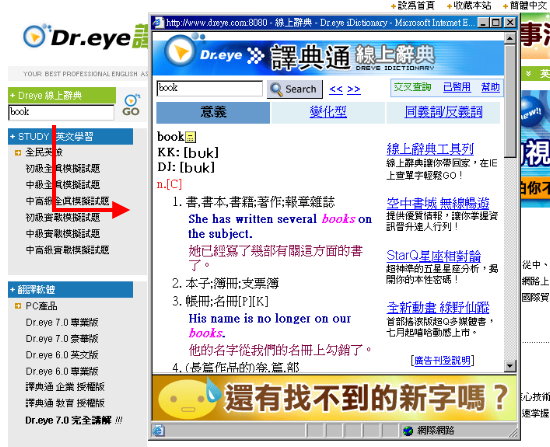
Task: Click the Internet Explorer page icon in title bar
Action: 159,23
